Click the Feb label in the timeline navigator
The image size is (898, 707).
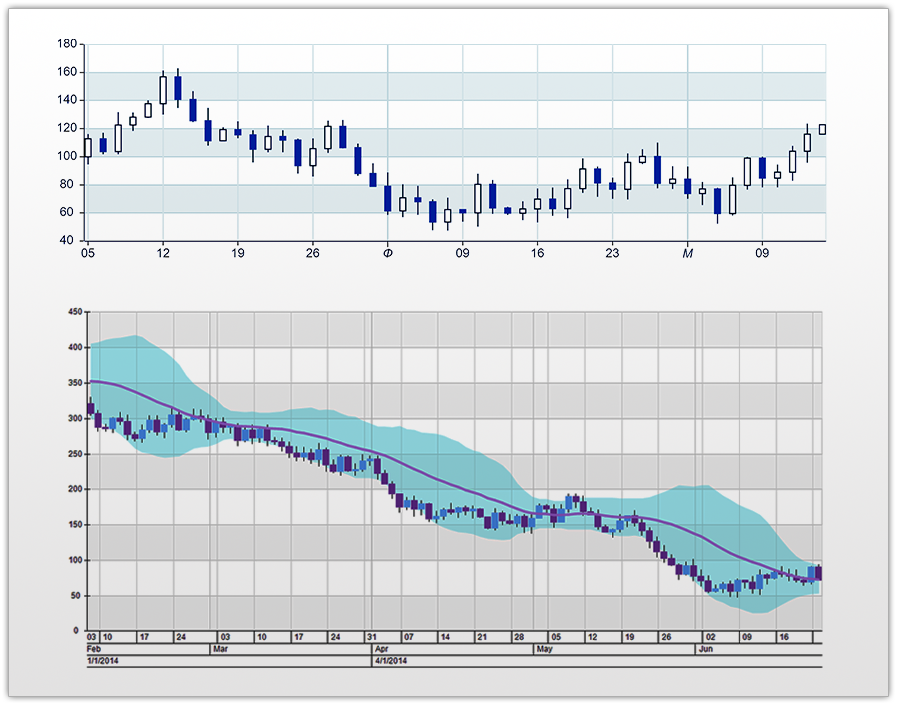pos(95,648)
